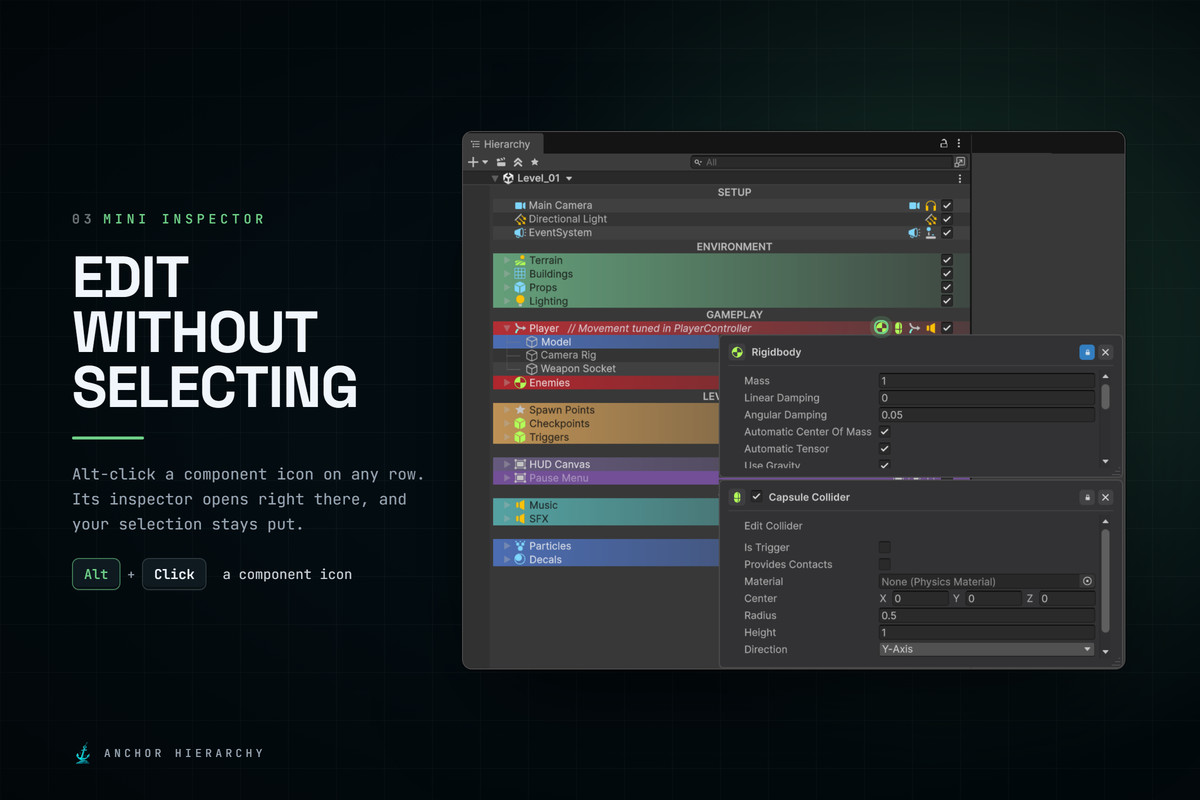Enable the Provides Contacts checkbox
Screen dimensions: 1200x800
(x=884, y=564)
